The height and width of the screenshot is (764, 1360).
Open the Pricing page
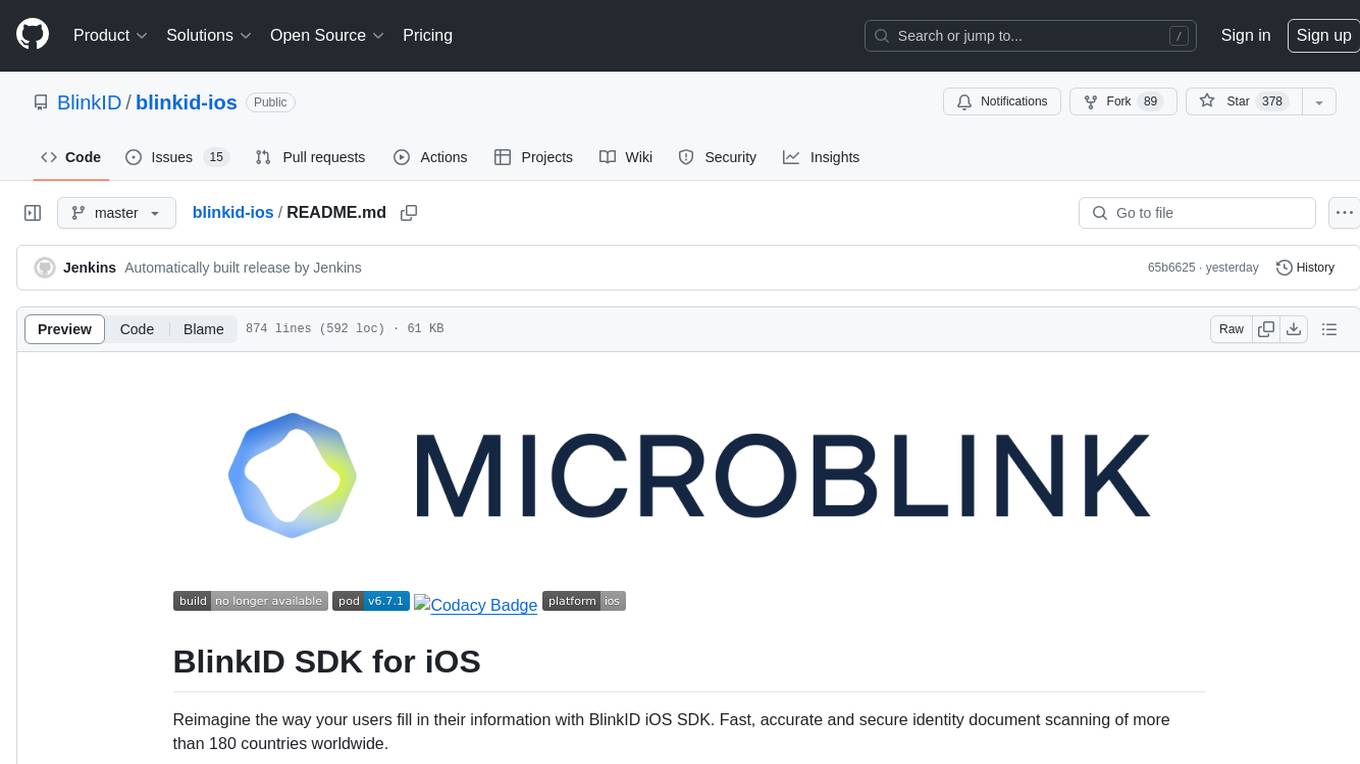click(427, 35)
